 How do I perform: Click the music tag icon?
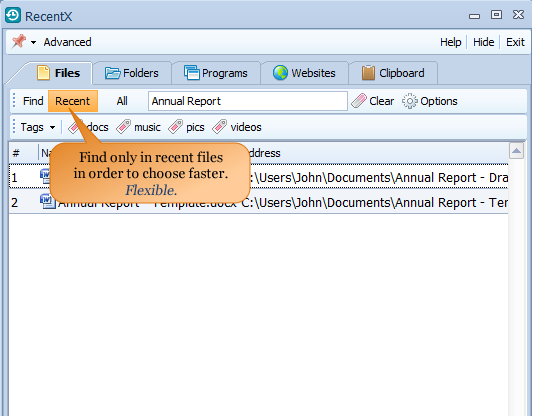point(123,127)
